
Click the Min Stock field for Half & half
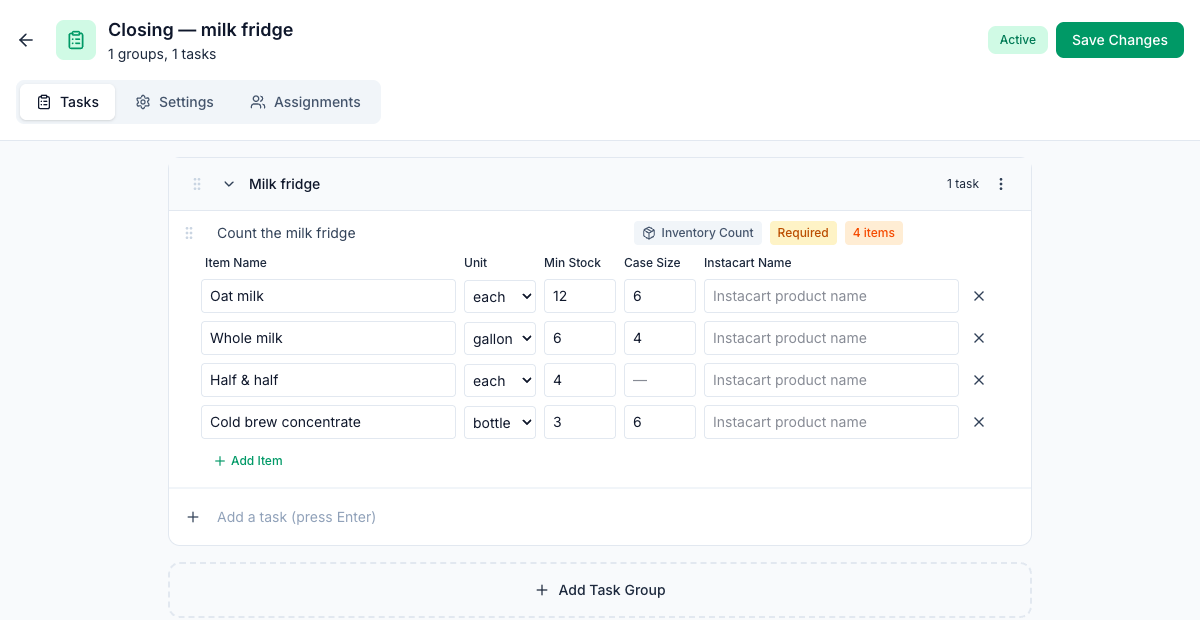[580, 380]
